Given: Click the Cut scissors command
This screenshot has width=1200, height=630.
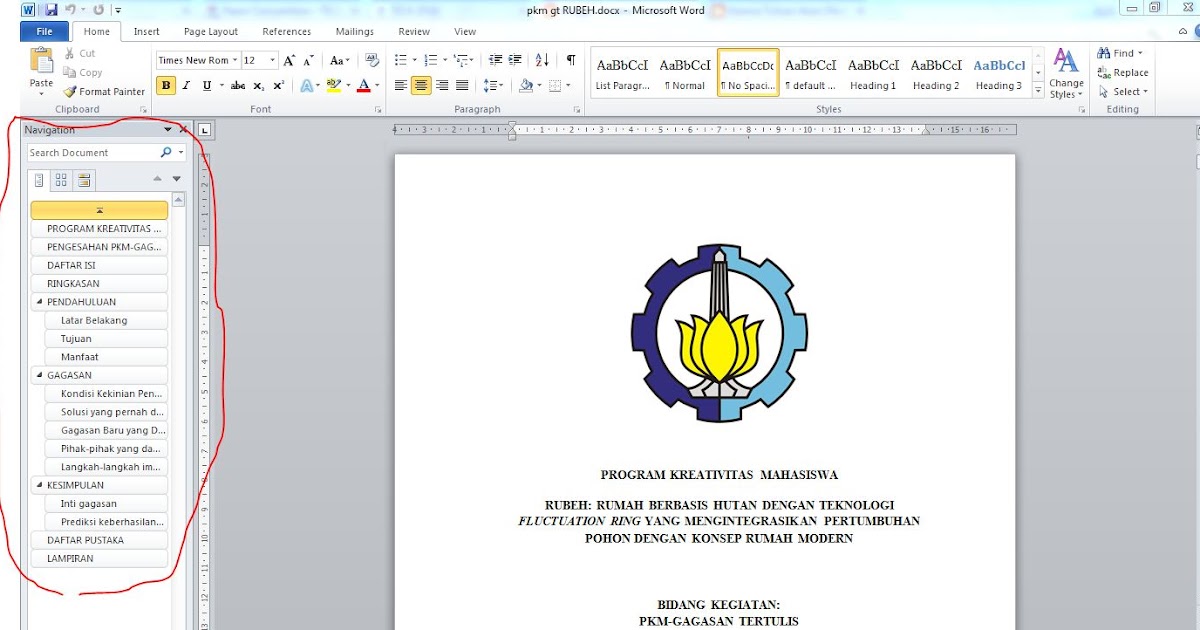Looking at the screenshot, I should [x=79, y=53].
